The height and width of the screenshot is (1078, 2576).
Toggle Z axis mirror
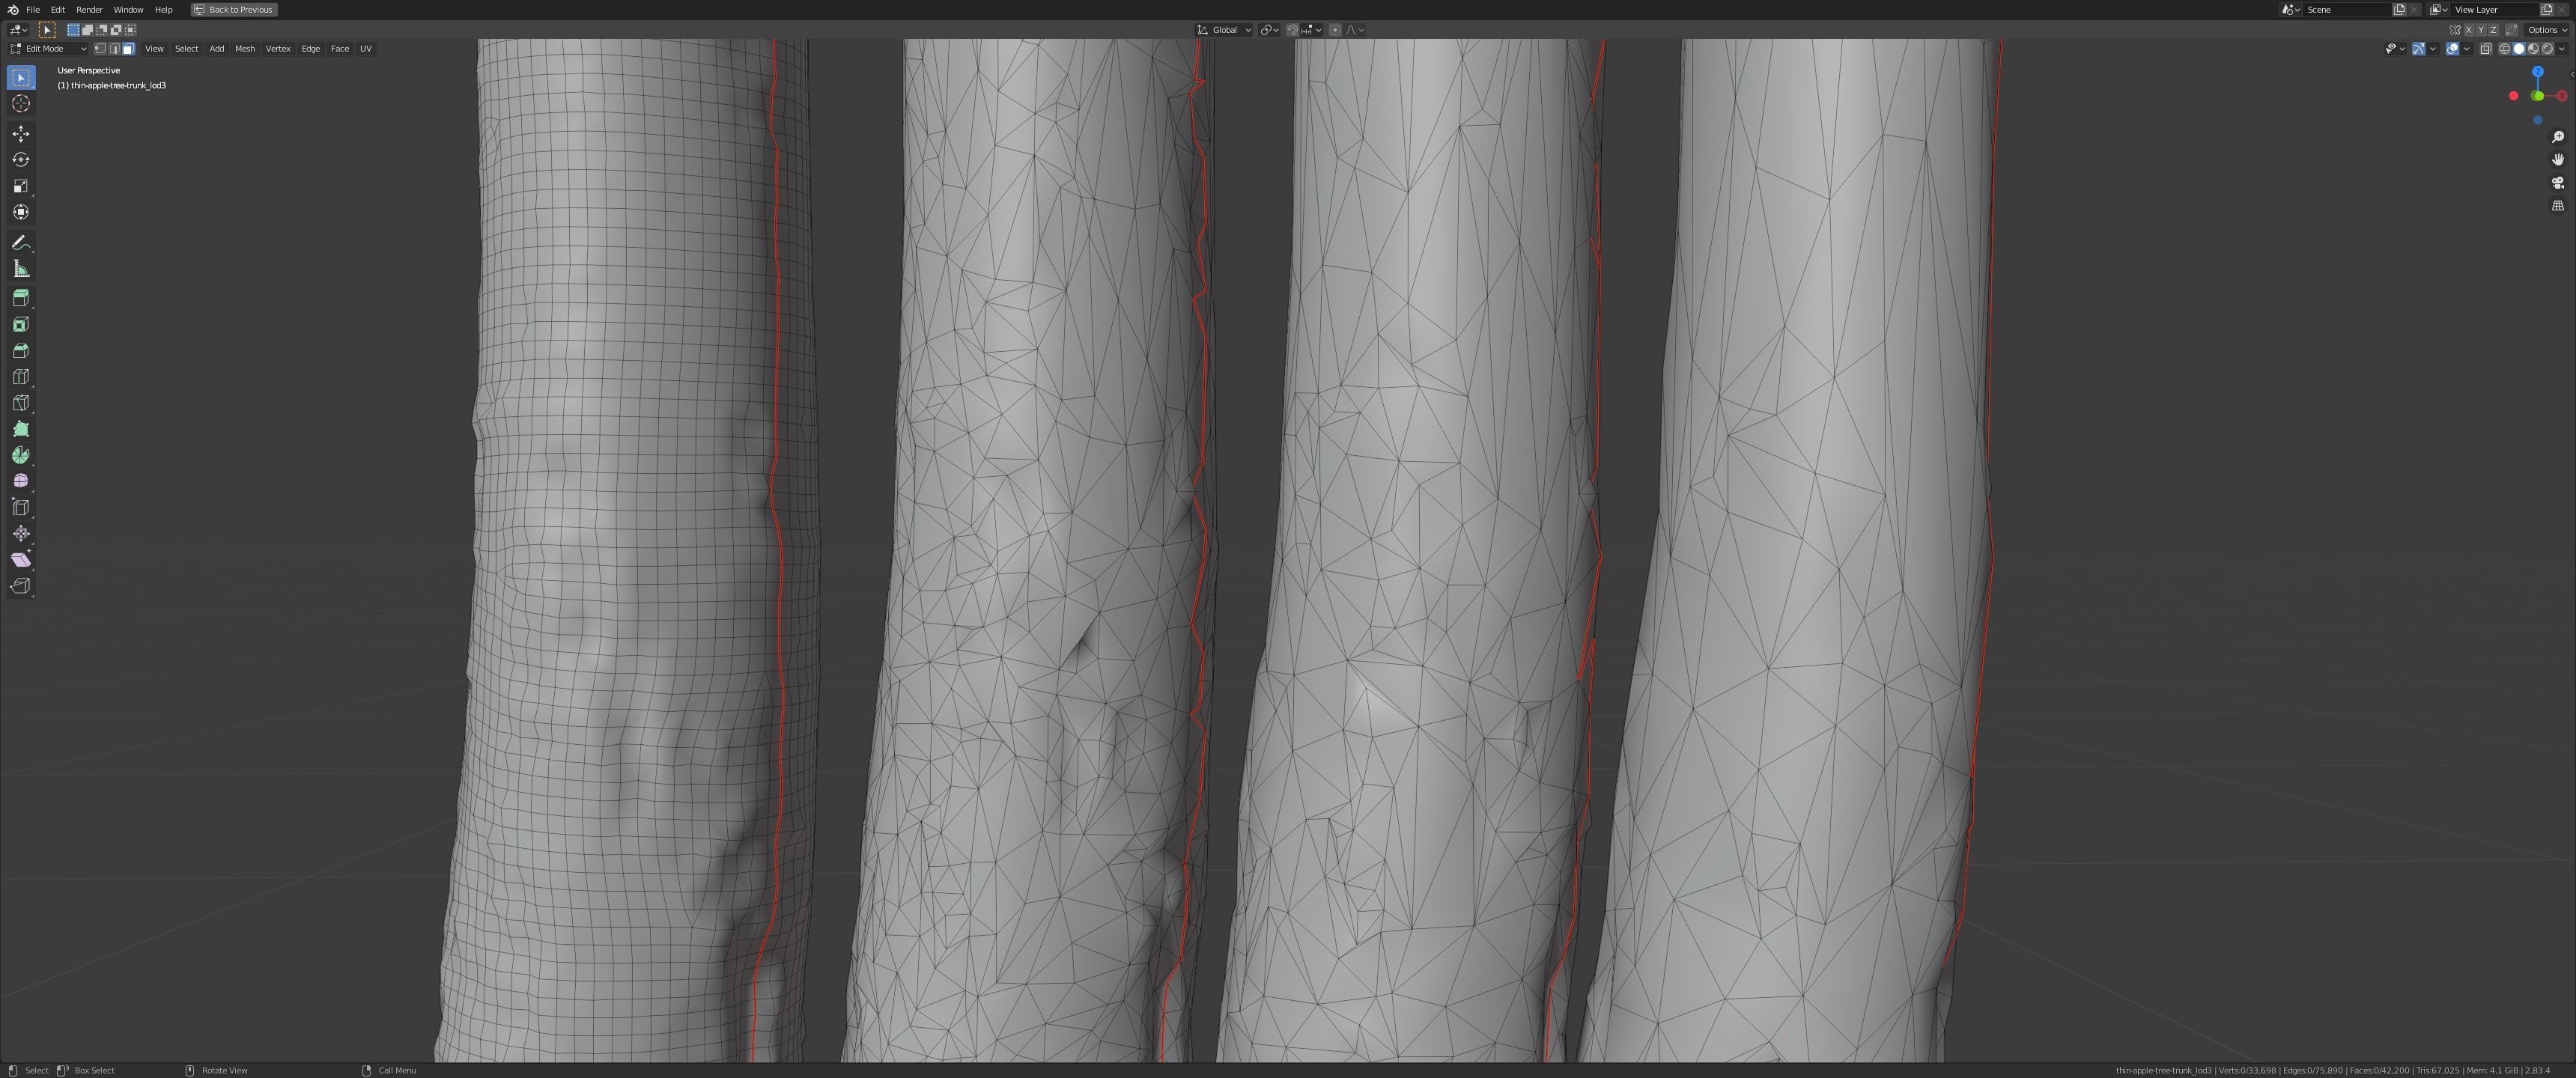coord(2493,30)
